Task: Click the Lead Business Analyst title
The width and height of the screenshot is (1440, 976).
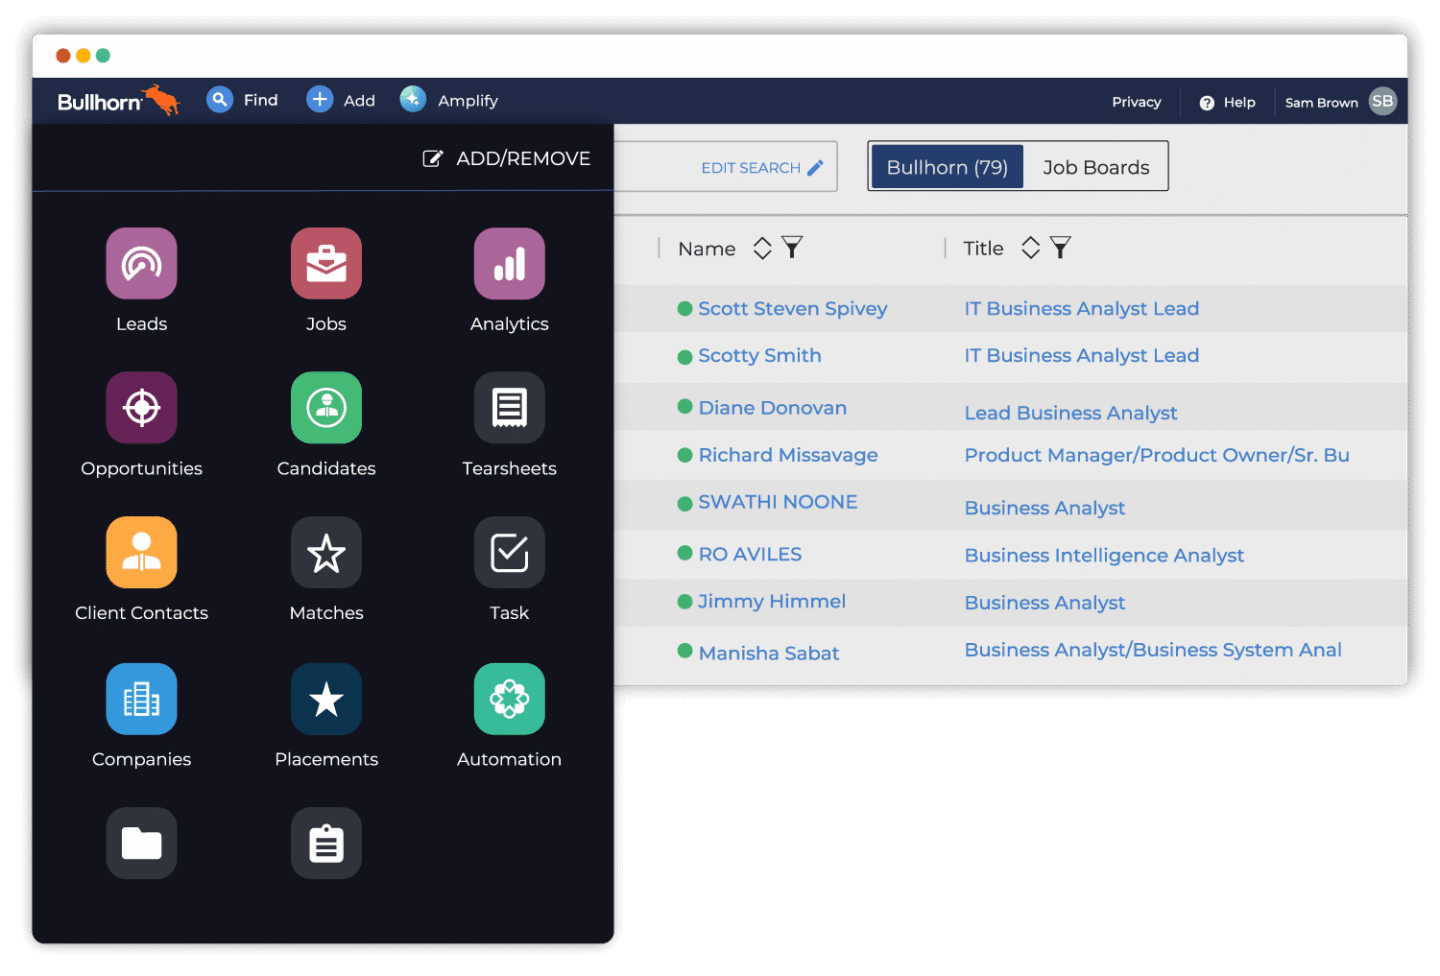Action: 1070,412
